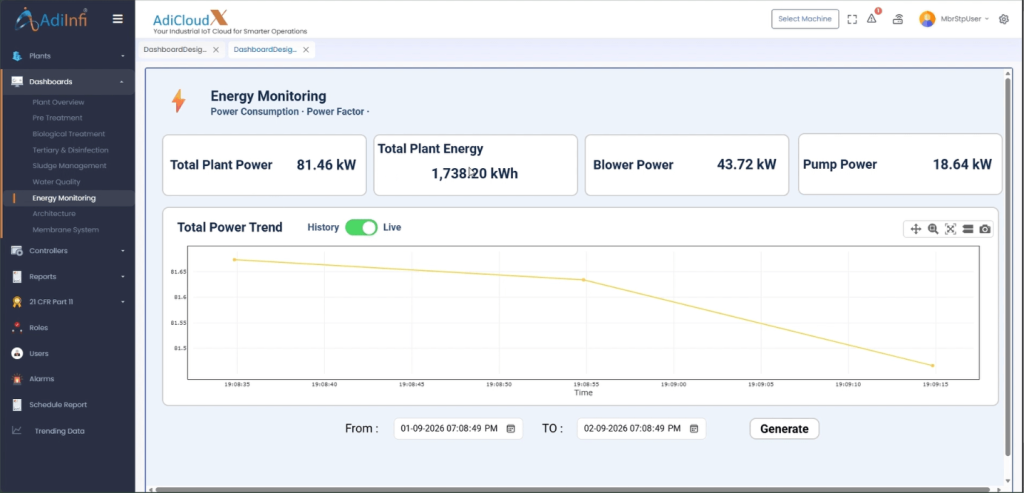This screenshot has height=493, width=1024.
Task: Open Sludge Management dashboard
Action: point(69,166)
